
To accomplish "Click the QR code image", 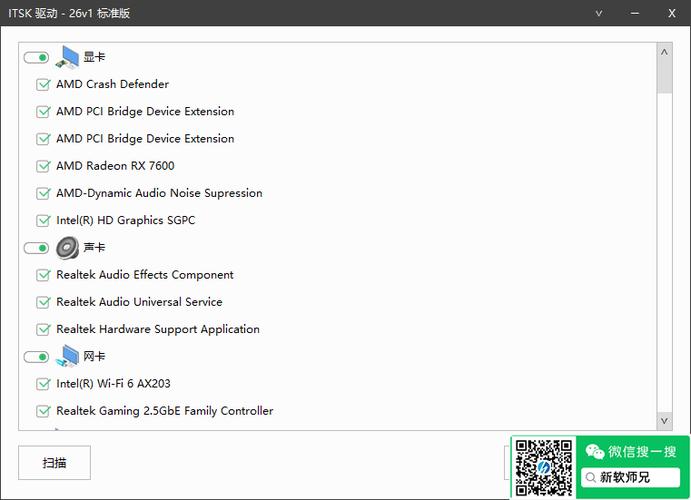I will coord(544,467).
